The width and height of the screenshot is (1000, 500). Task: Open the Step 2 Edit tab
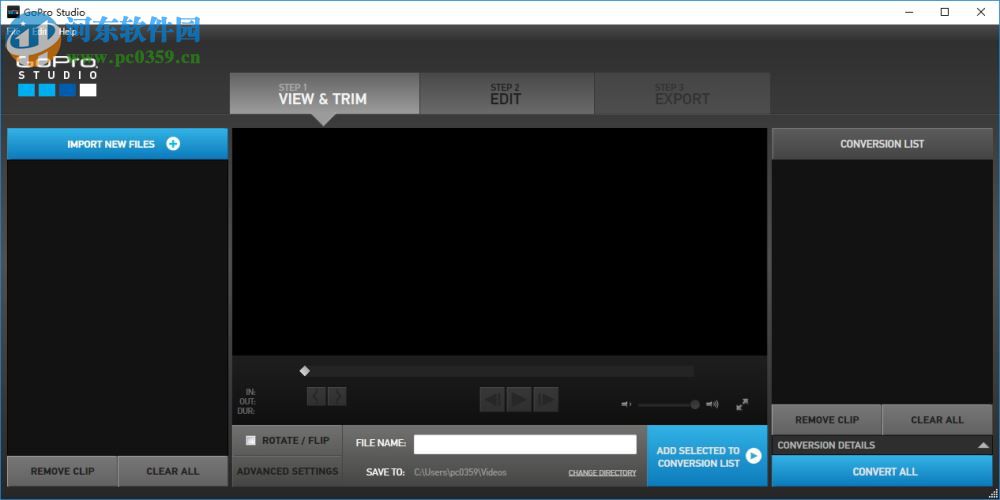[506, 94]
